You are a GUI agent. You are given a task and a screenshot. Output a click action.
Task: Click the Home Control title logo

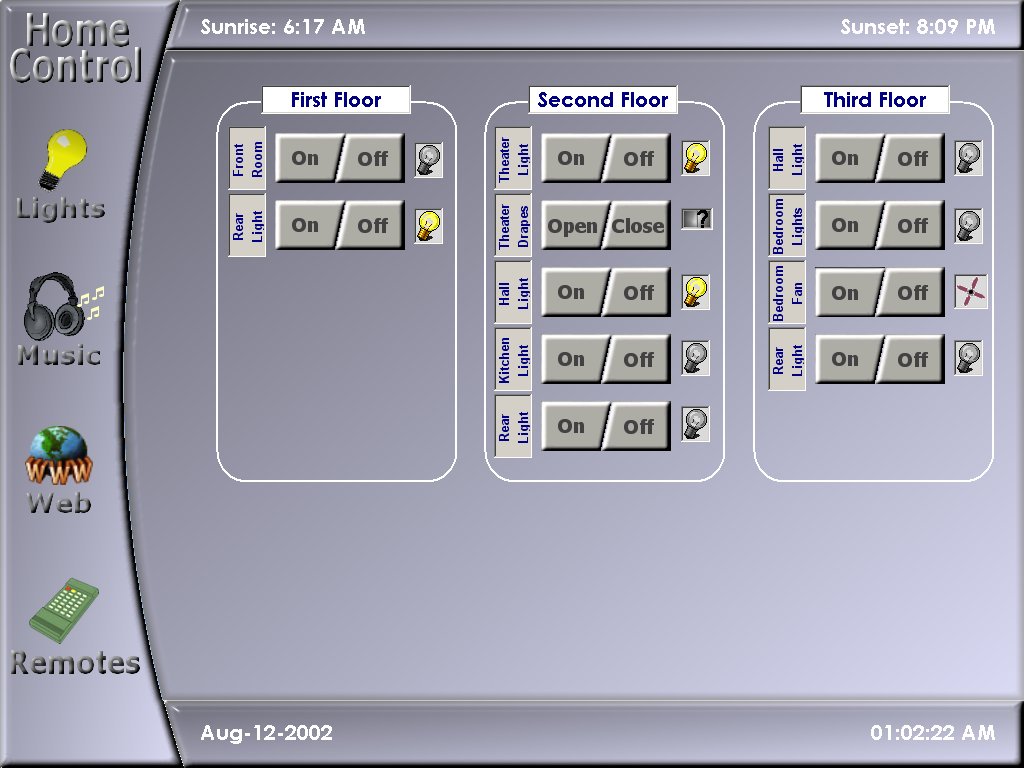[x=74, y=48]
